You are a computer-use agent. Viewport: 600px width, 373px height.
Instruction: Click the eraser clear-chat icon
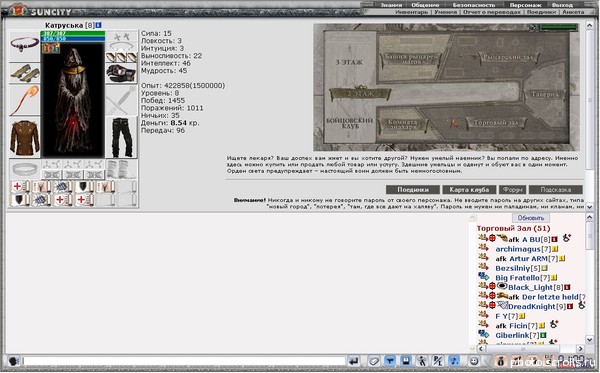(x=374, y=361)
